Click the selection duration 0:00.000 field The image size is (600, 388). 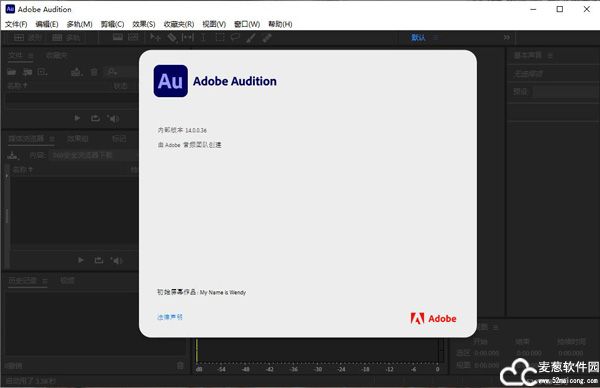click(571, 353)
